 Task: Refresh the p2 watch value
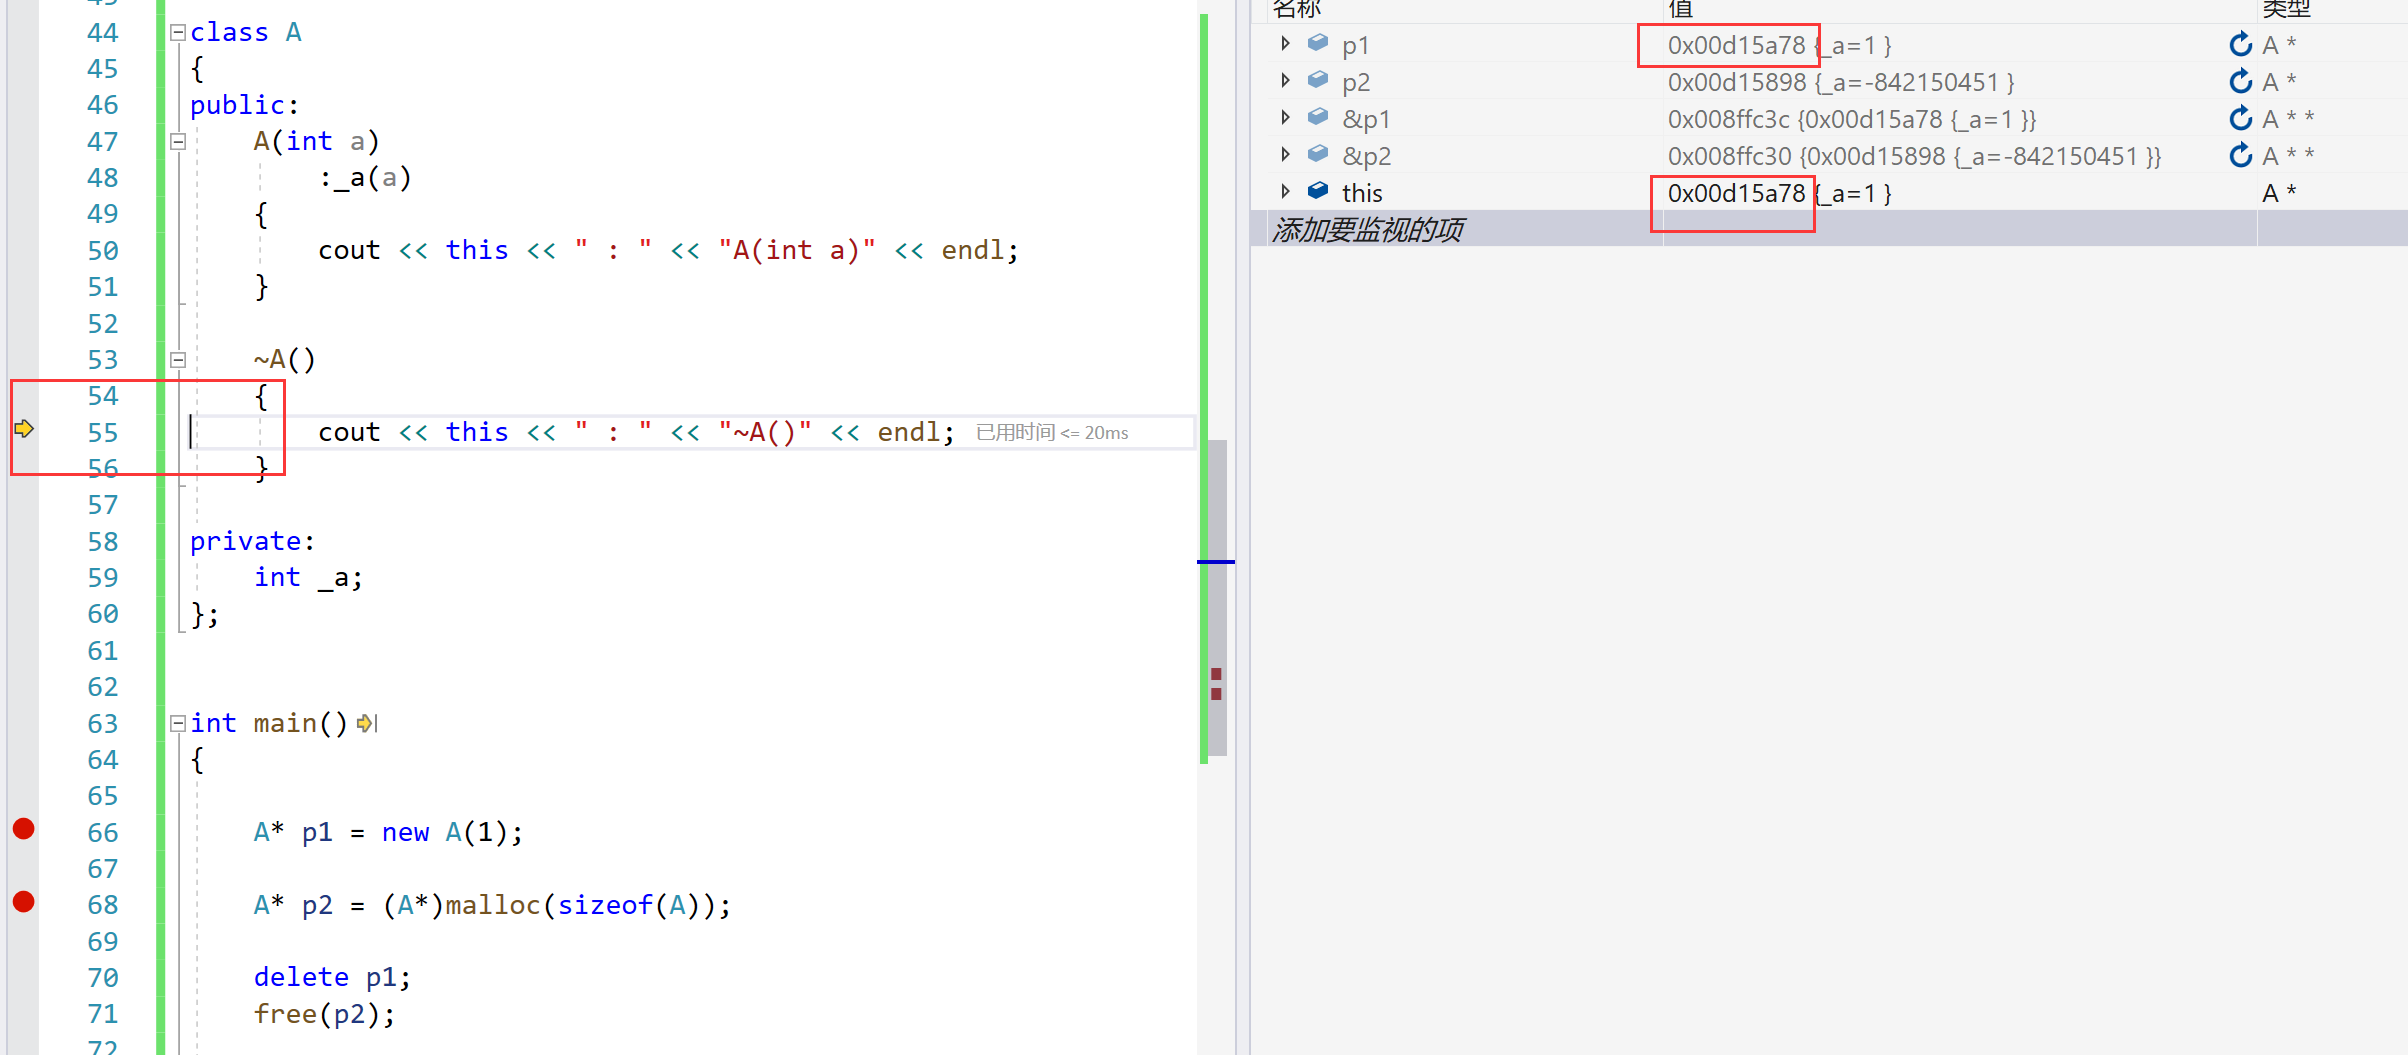click(x=2240, y=82)
